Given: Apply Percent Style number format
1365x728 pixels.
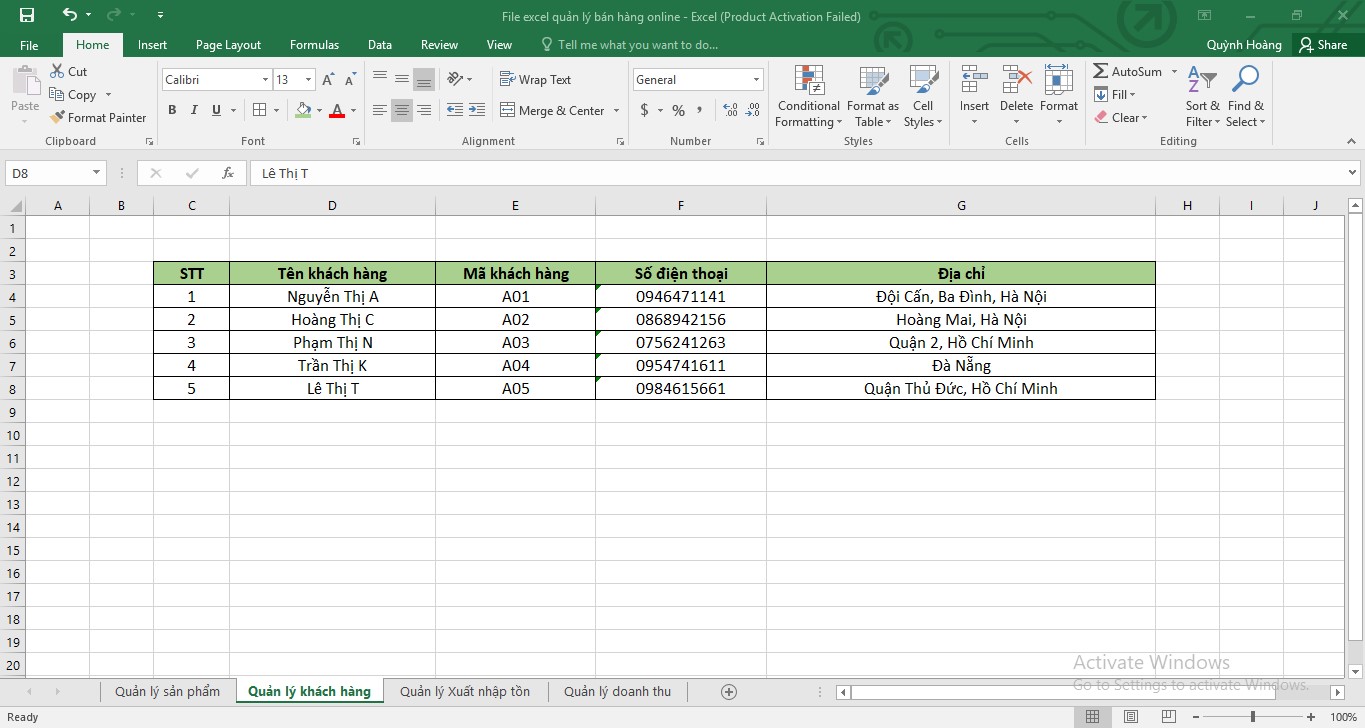Looking at the screenshot, I should (678, 110).
